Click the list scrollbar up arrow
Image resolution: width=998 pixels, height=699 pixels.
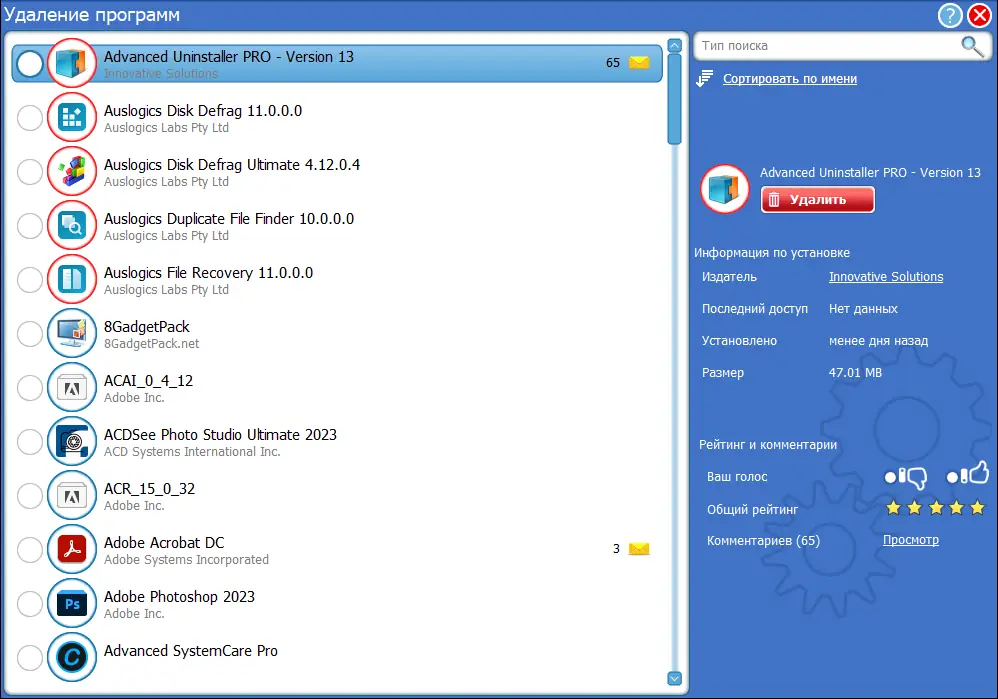pos(675,45)
